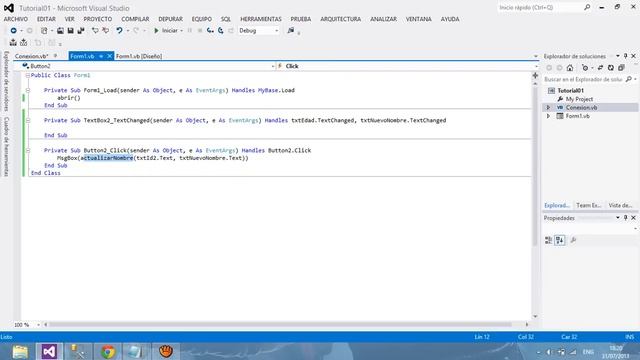Open the ARQUITECTURA menu
This screenshot has height=360, width=640.
pyautogui.click(x=340, y=19)
